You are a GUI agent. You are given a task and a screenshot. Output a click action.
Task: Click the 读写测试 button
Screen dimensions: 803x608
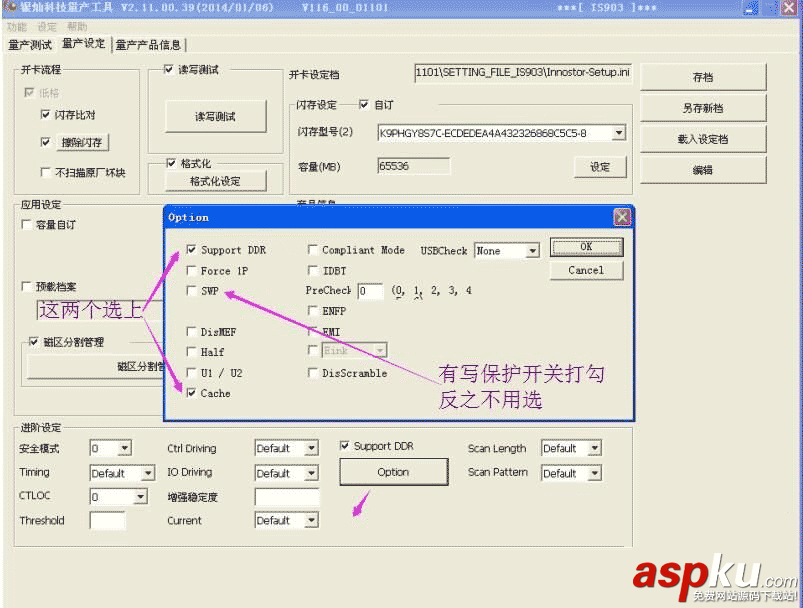click(x=216, y=117)
